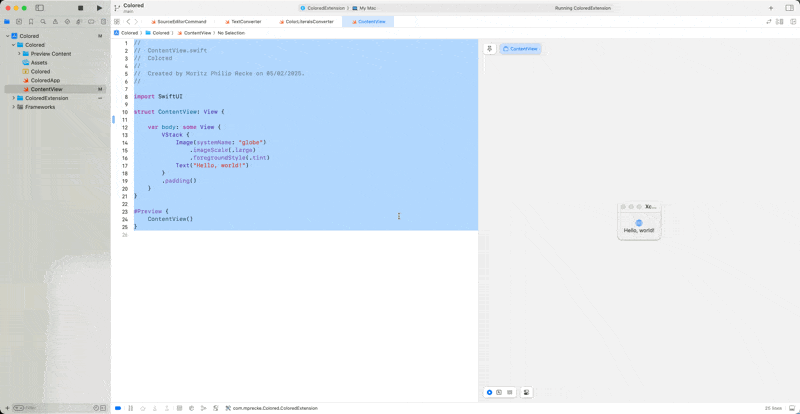
Task: Add an editor on the right
Action: [792, 21]
